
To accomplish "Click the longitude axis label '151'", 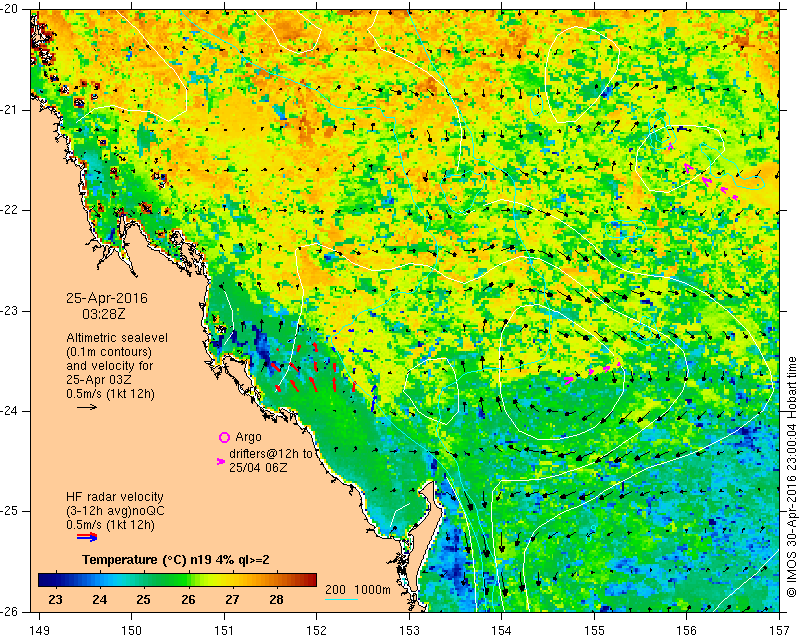I will (x=224, y=631).
